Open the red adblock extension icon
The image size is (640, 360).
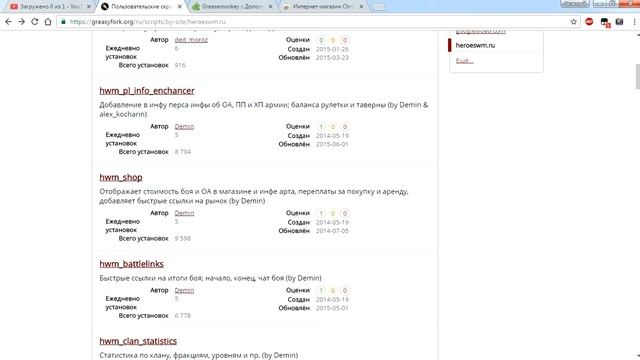(x=589, y=22)
